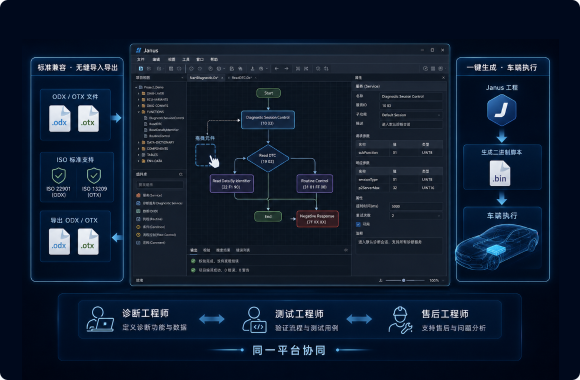Click the subFunction cell in request table
Viewport: 580px width, 380px height.
point(372,152)
